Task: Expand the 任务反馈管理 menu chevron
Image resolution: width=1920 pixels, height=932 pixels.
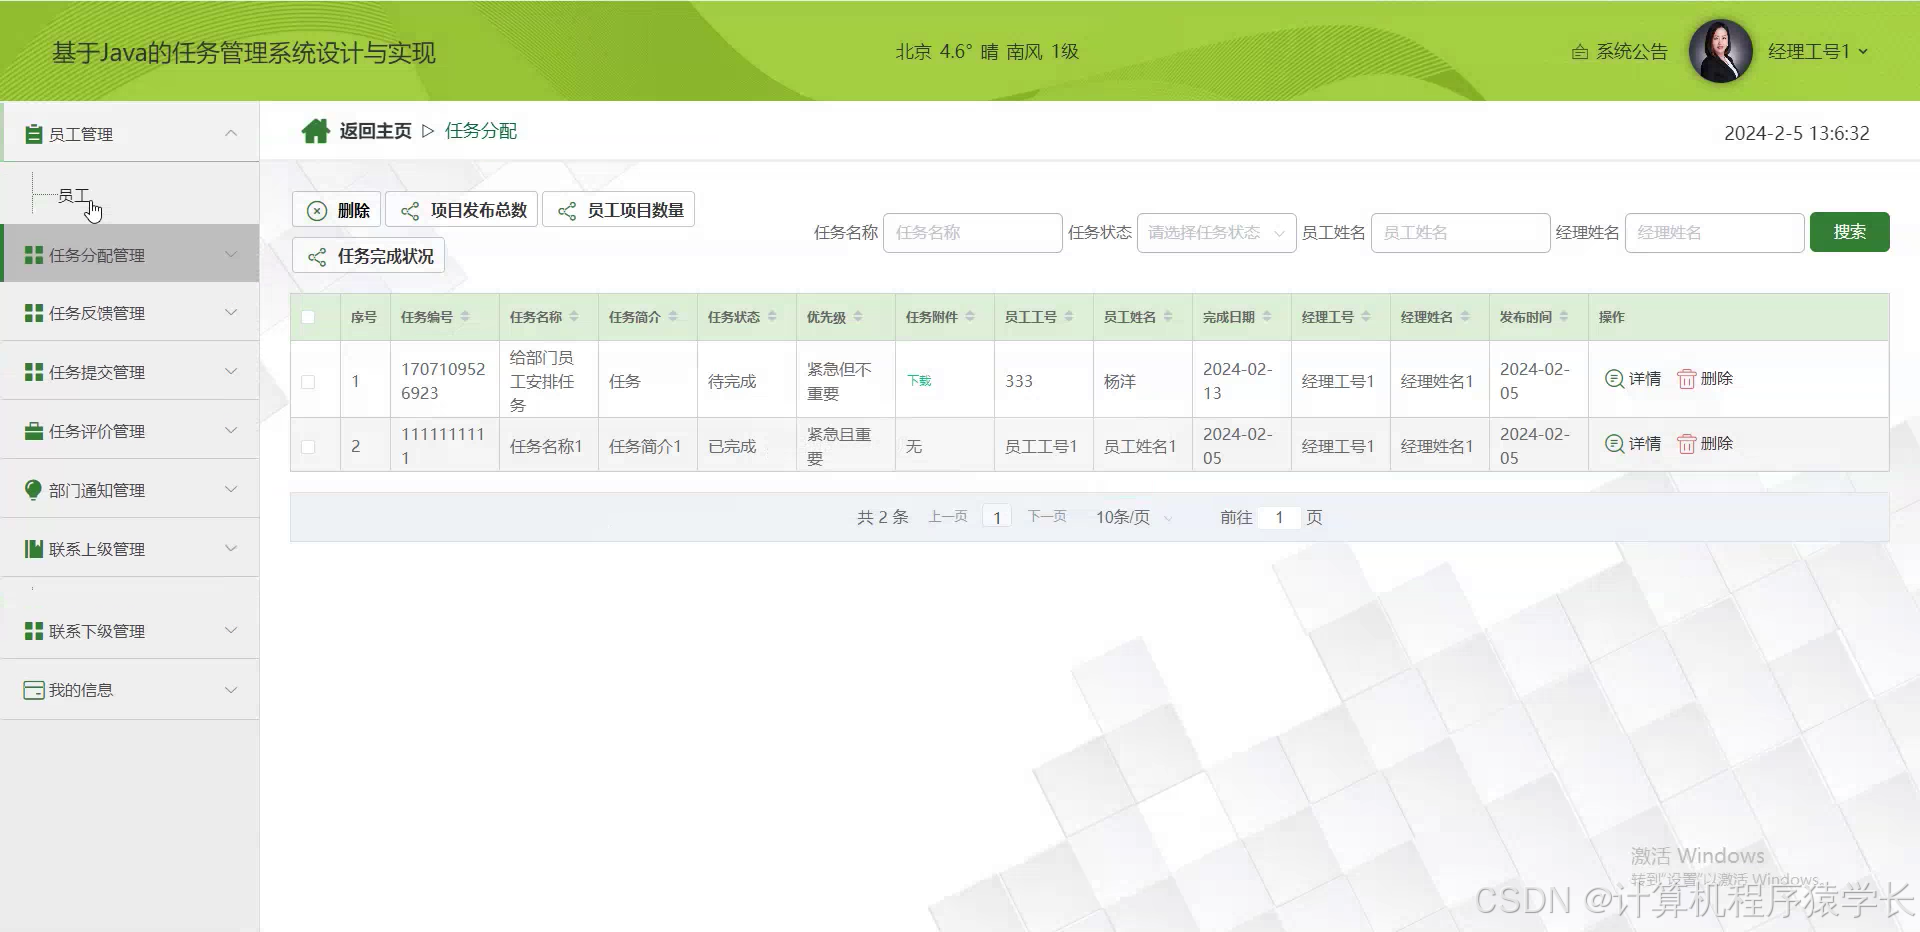Action: [x=231, y=312]
